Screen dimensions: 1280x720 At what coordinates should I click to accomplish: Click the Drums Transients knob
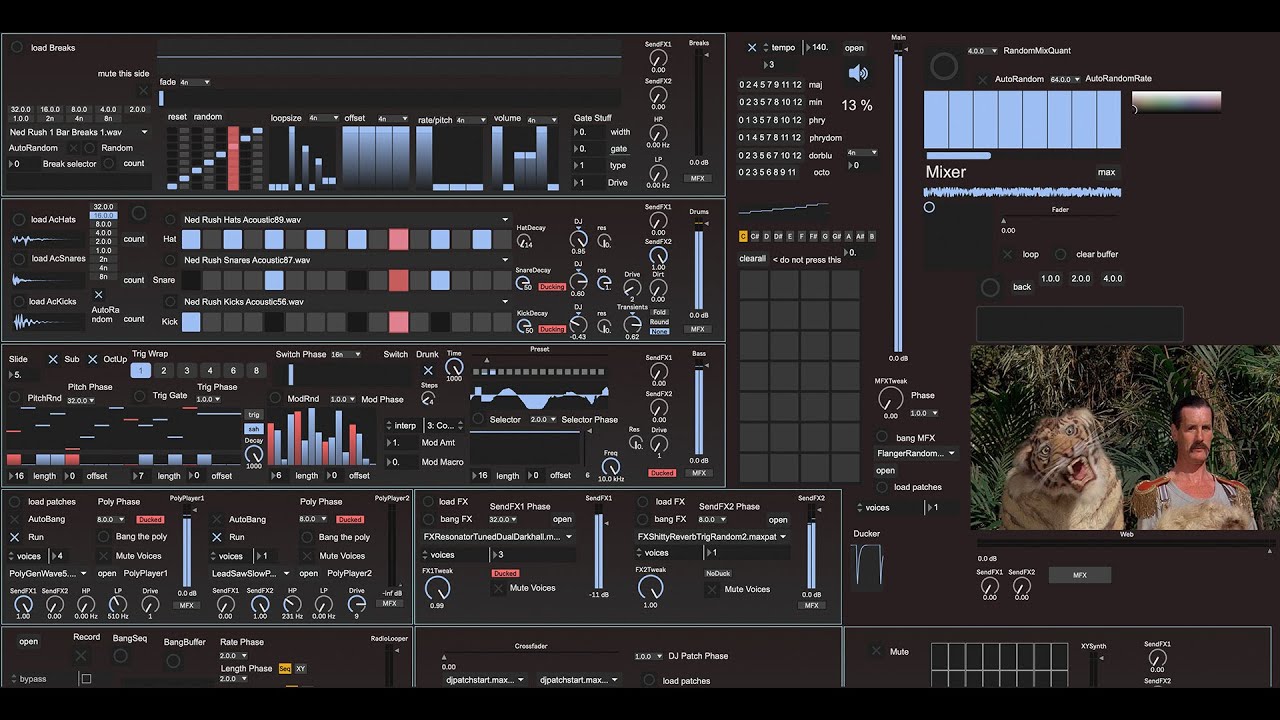(x=632, y=325)
